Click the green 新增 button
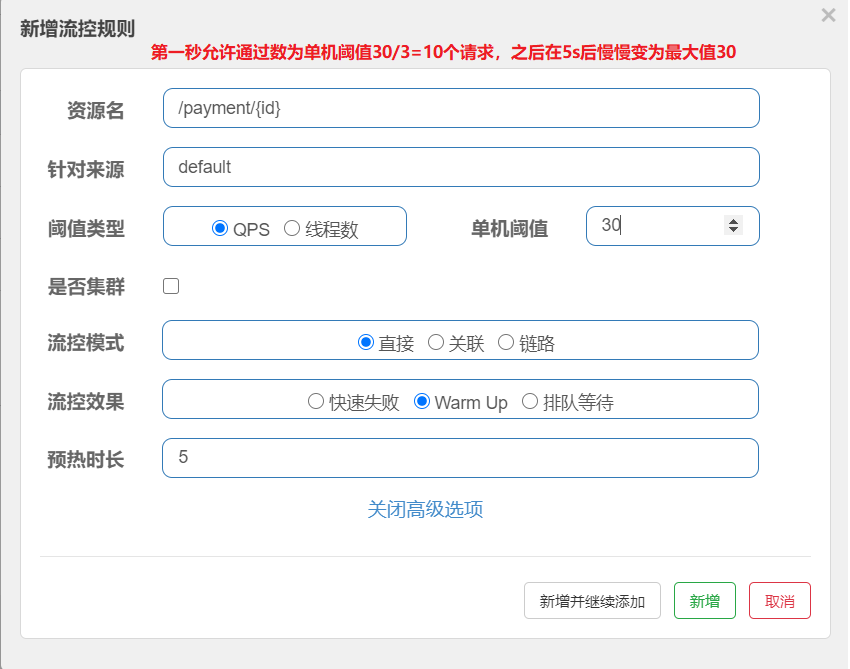 pyautogui.click(x=705, y=601)
